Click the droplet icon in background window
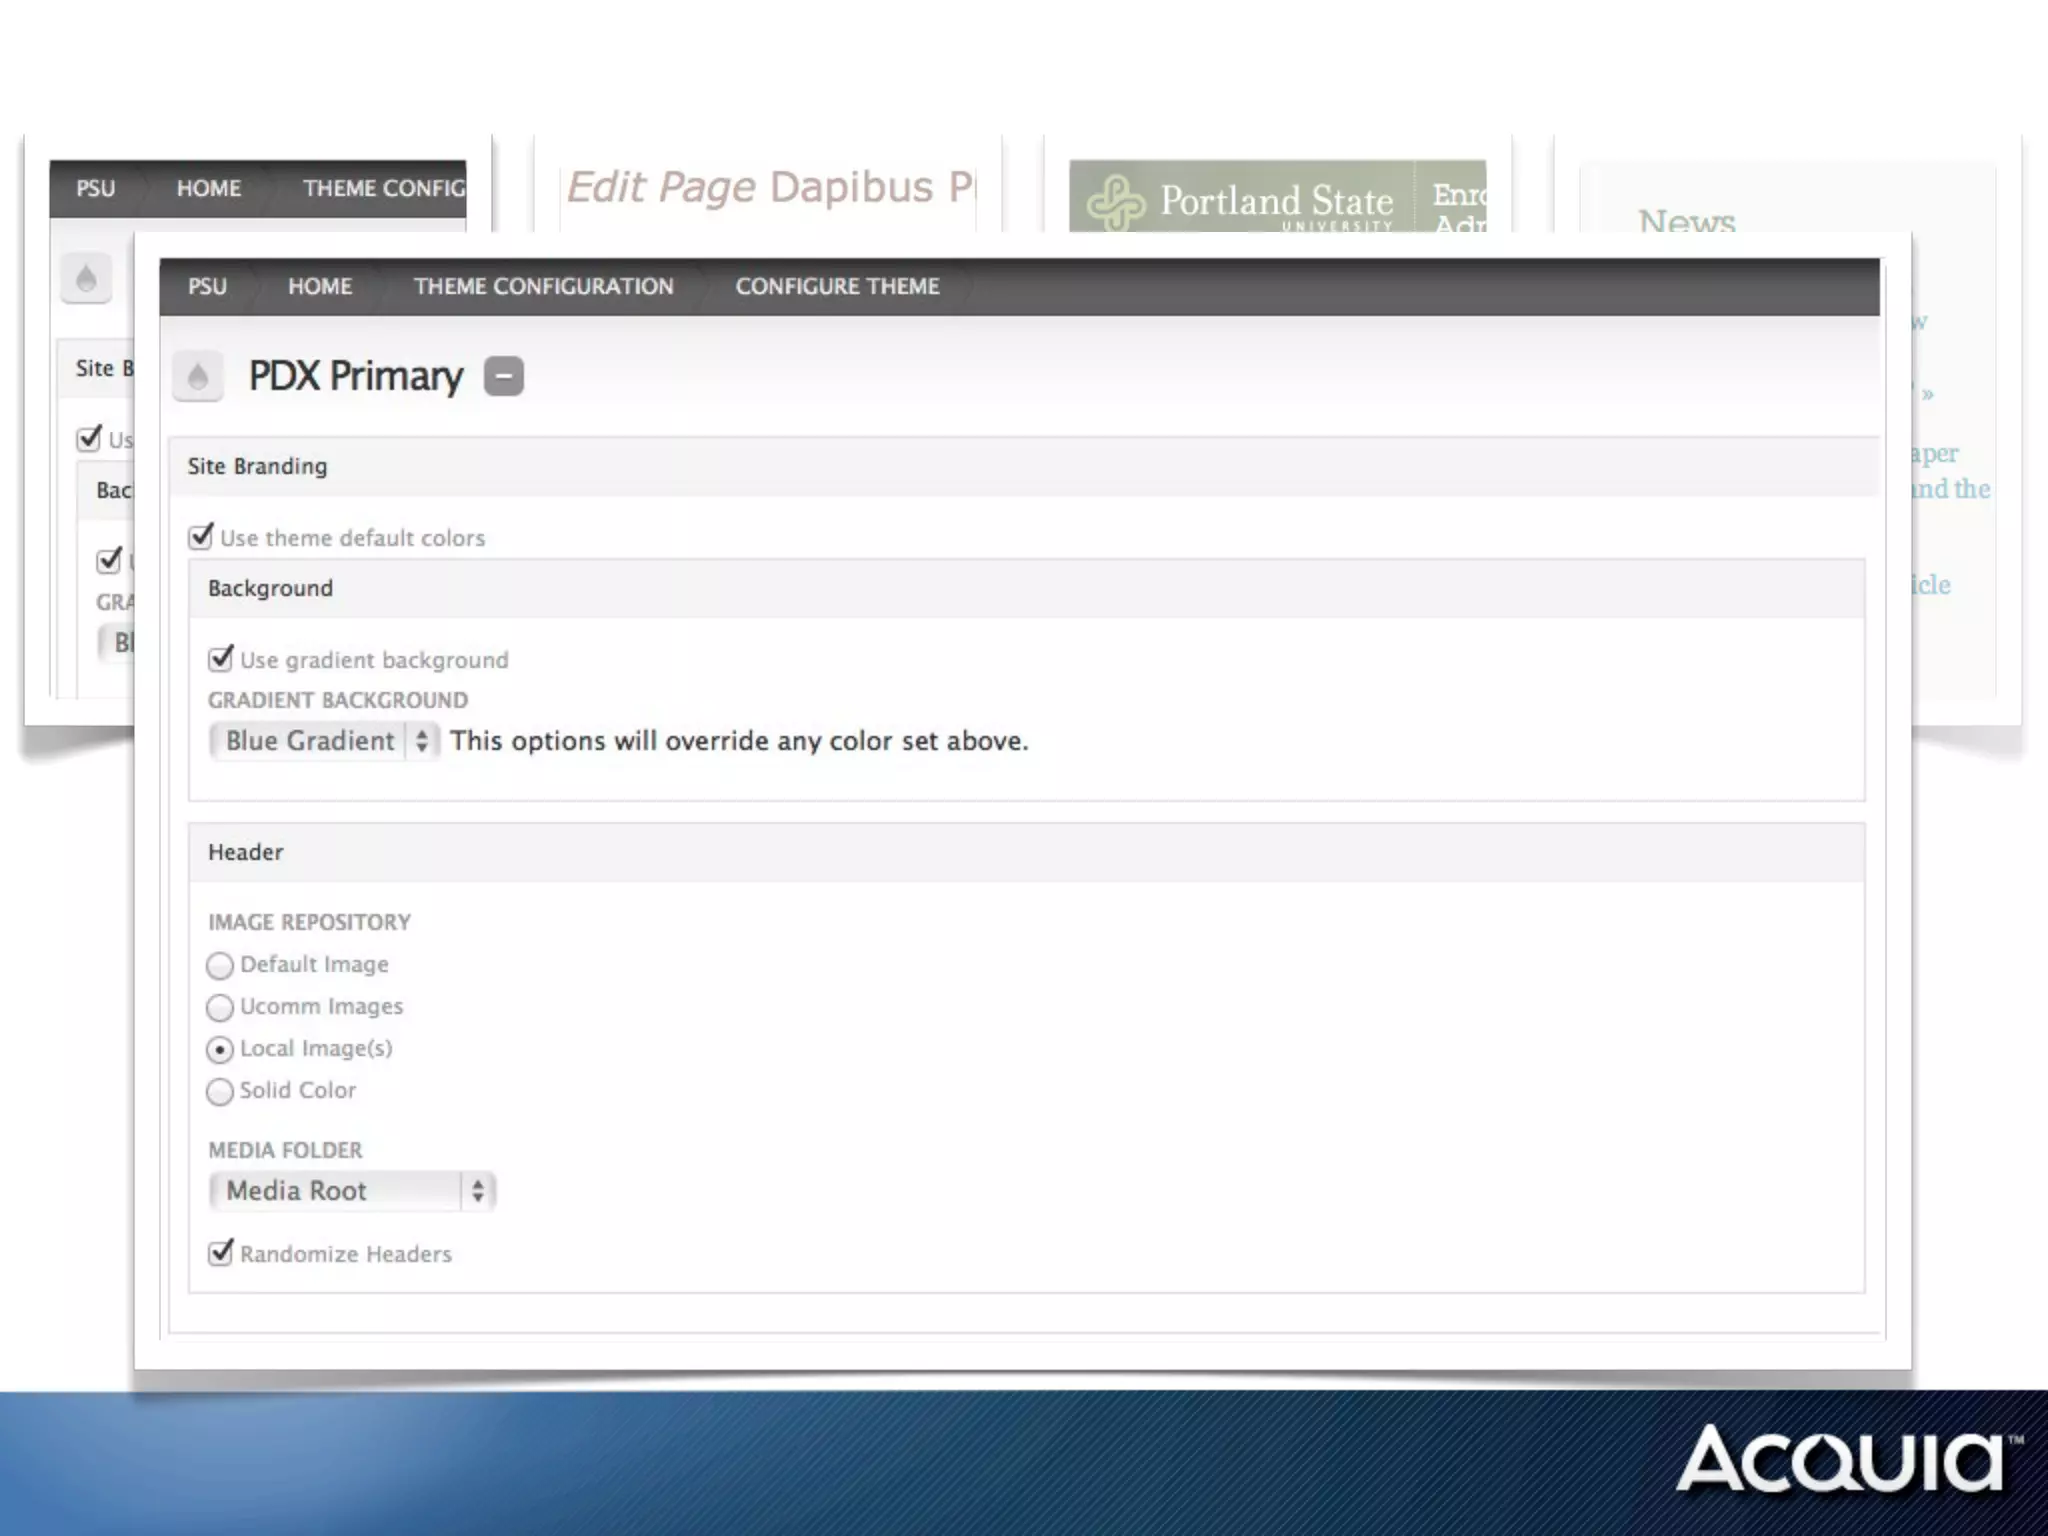This screenshot has width=2048, height=1536. pos(86,278)
